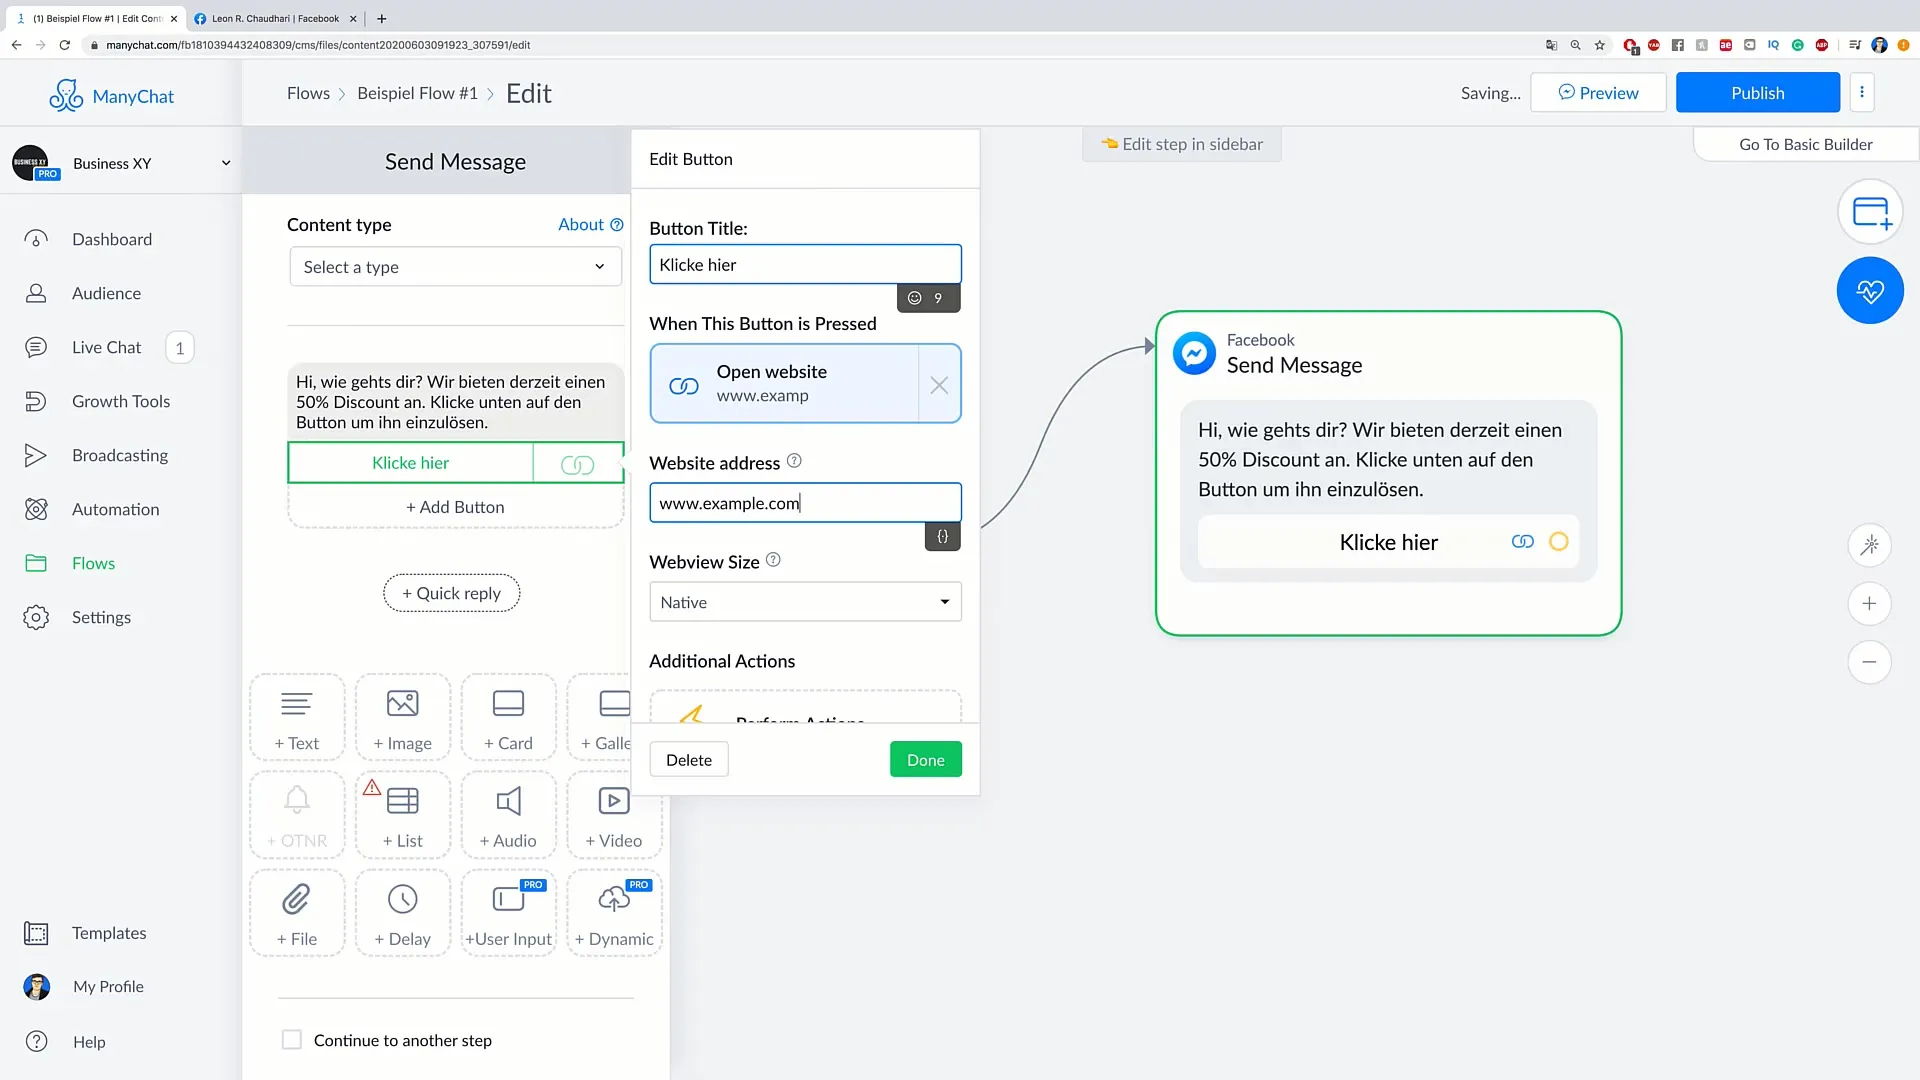Select the Audience navigation icon
Screen dimensions: 1920x1080
[x=34, y=293]
